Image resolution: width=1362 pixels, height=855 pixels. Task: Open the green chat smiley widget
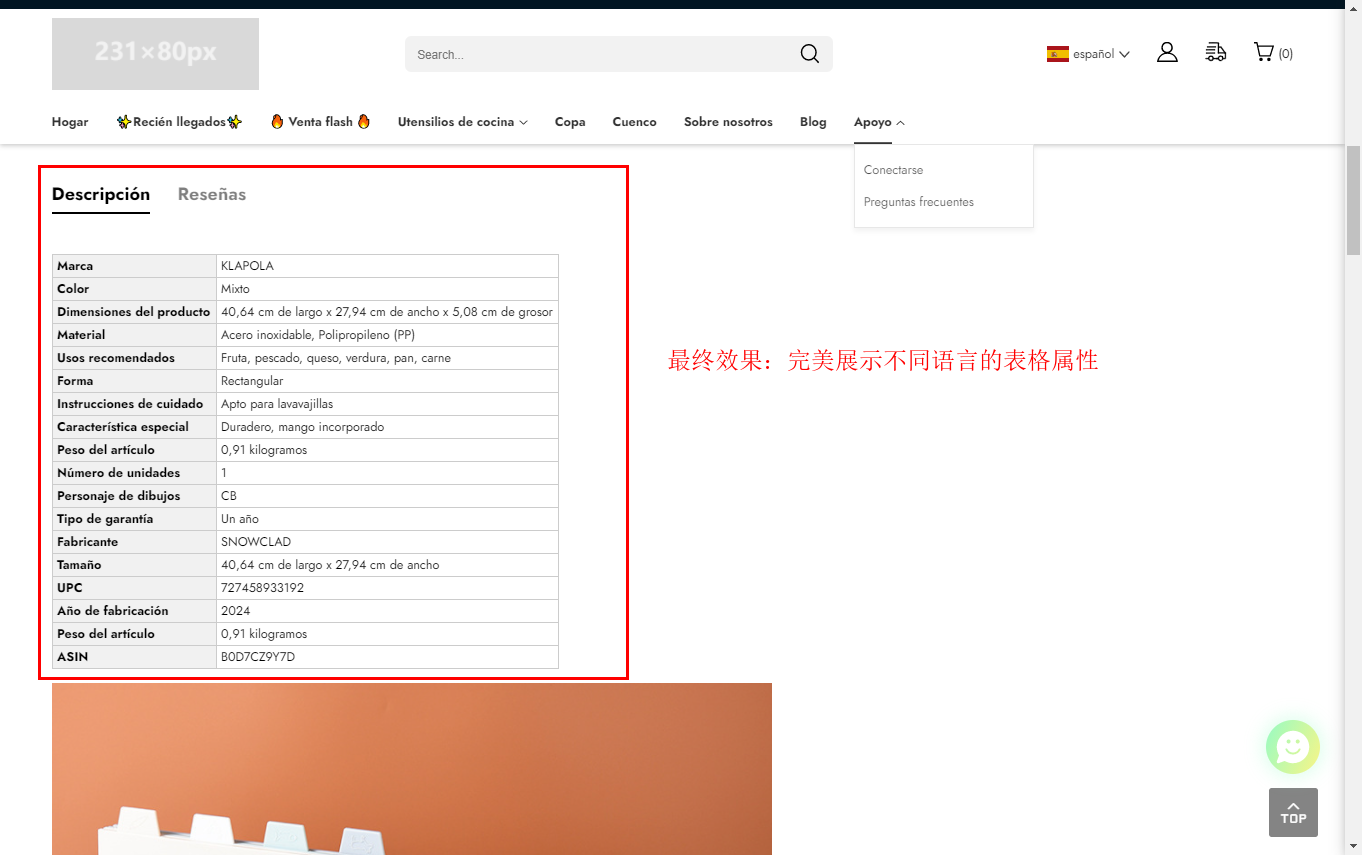click(1292, 746)
